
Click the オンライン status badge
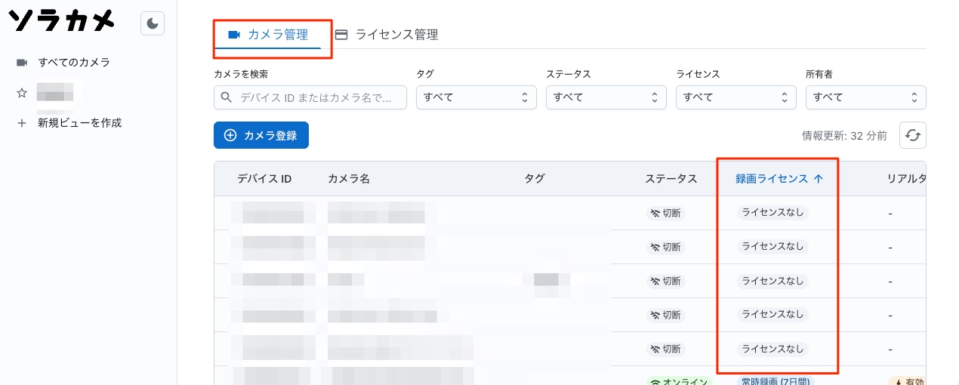tap(679, 381)
